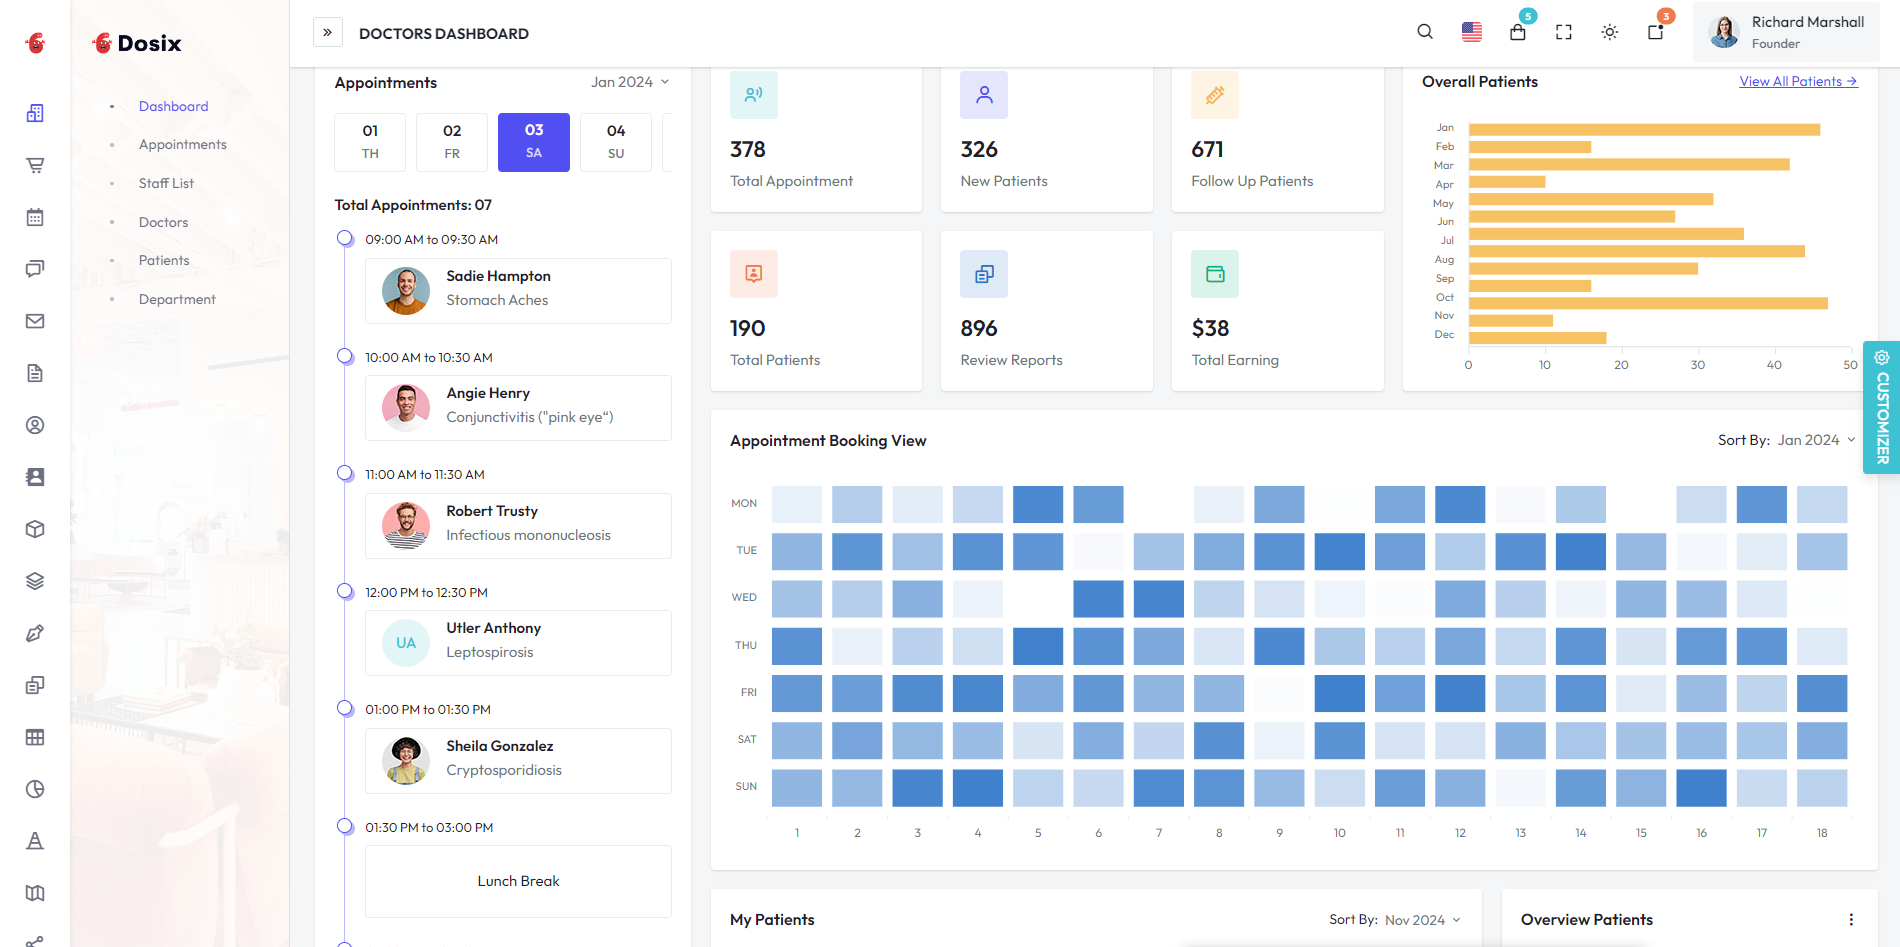Open Sheila Gonzalez appointment card
Viewport: 1900px width, 947px height.
[x=518, y=761]
